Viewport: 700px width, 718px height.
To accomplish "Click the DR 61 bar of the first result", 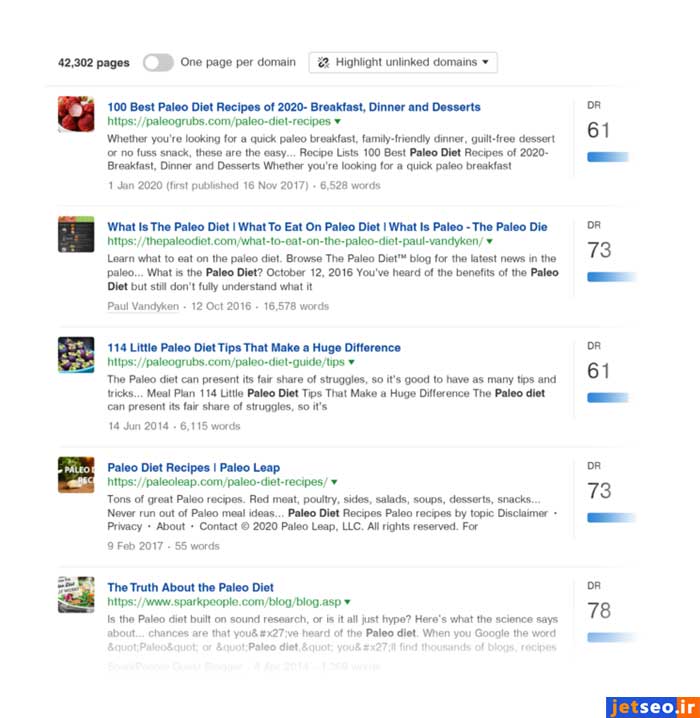I will pos(608,157).
